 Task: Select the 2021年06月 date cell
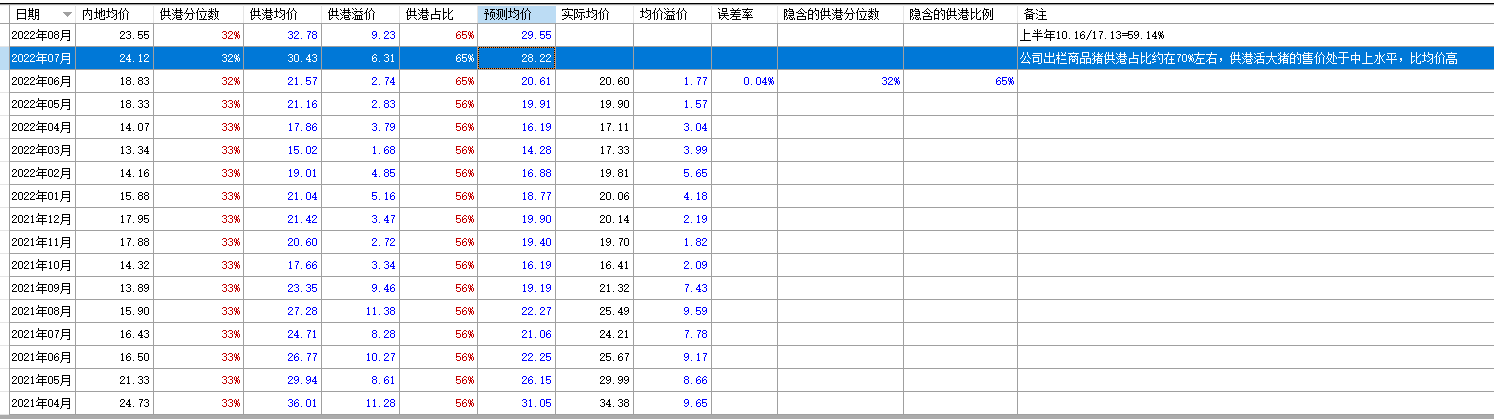point(43,357)
